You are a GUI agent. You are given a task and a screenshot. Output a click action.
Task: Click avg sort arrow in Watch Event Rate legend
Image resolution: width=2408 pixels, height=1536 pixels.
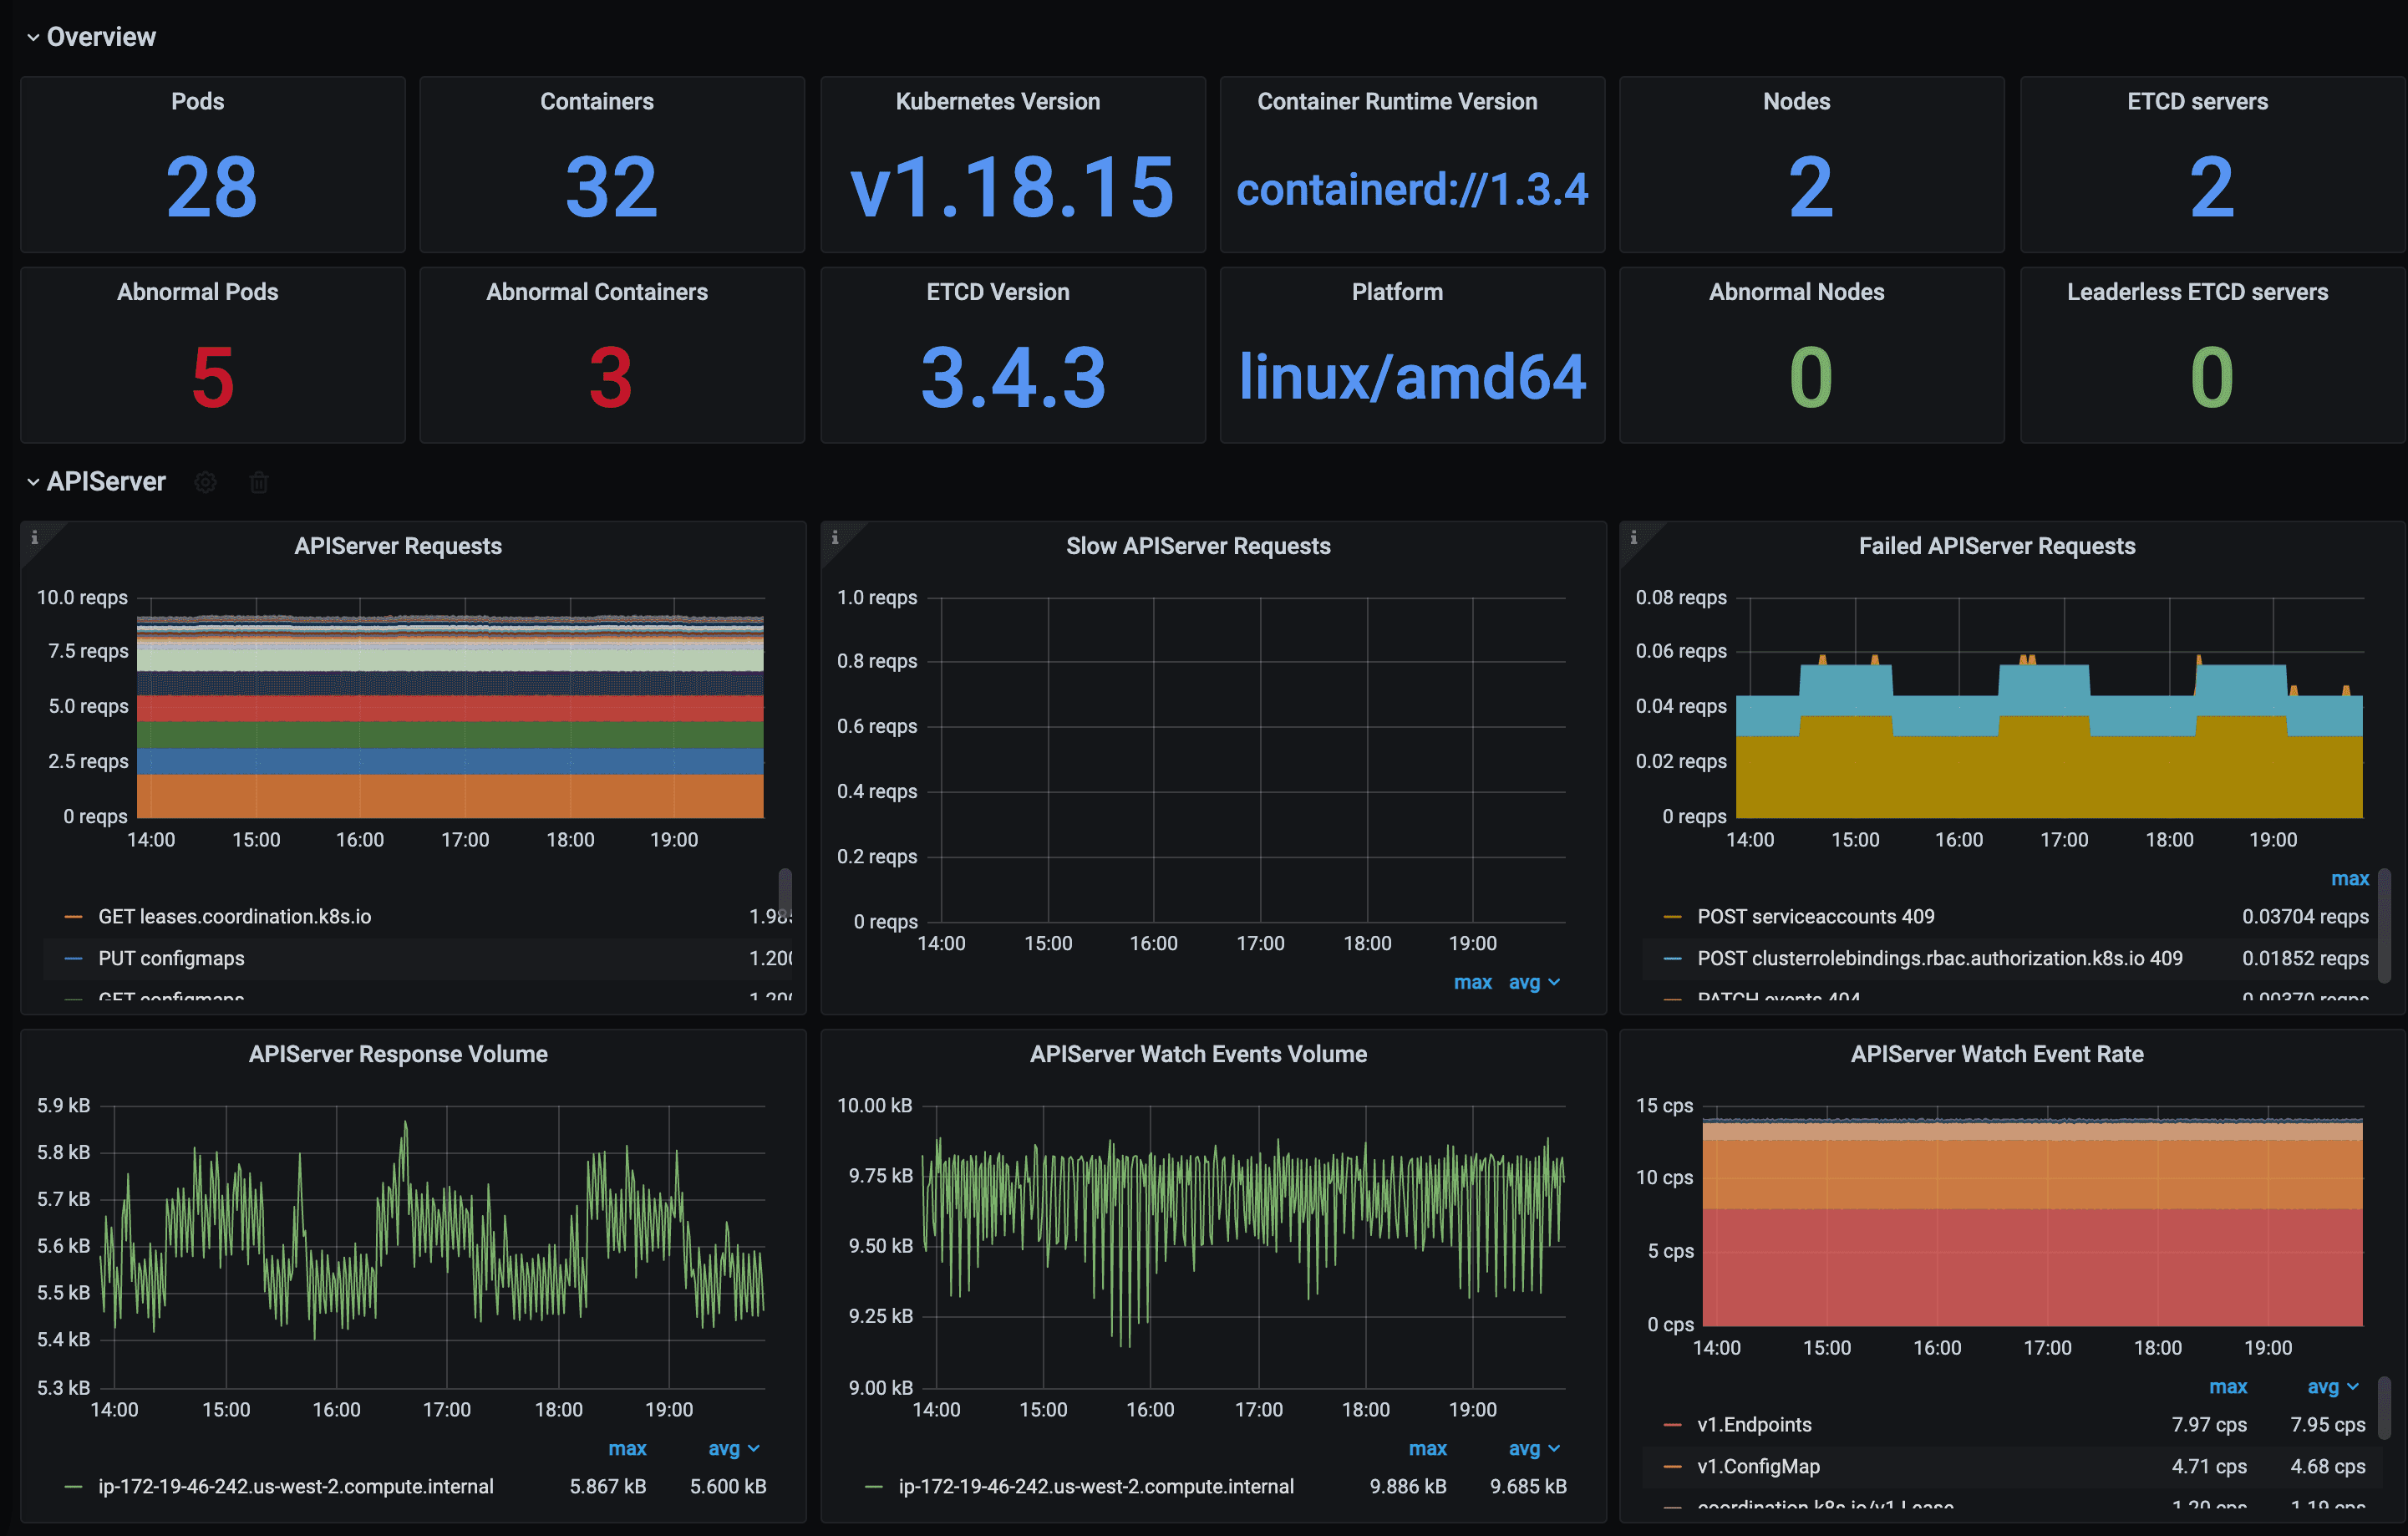[2352, 1386]
